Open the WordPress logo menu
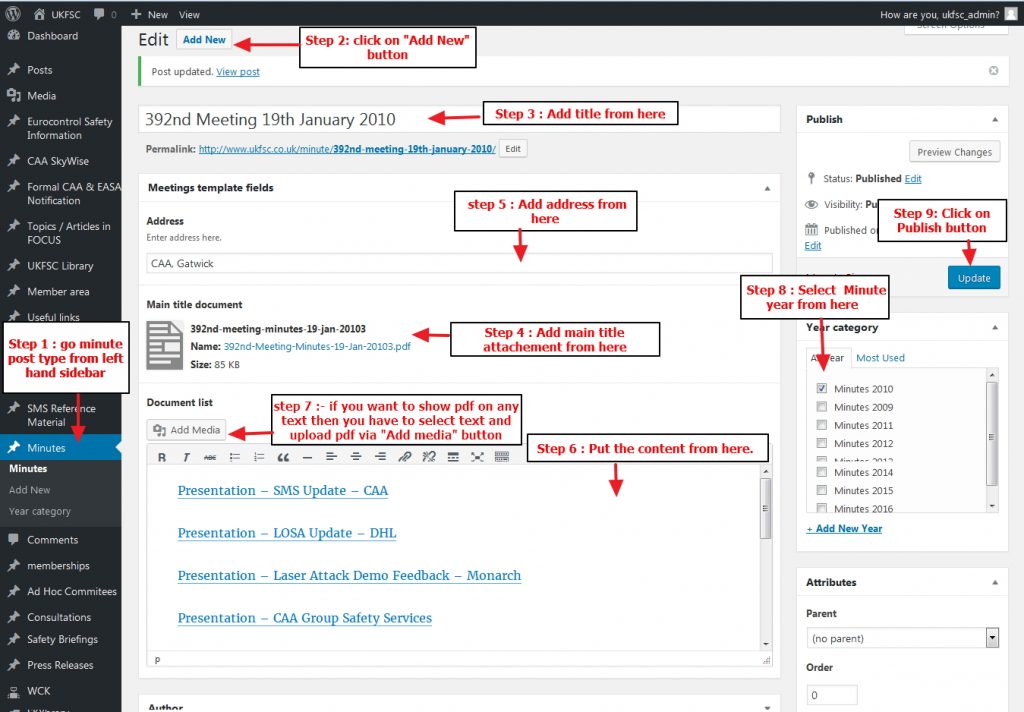This screenshot has height=712, width=1024. 13,14
